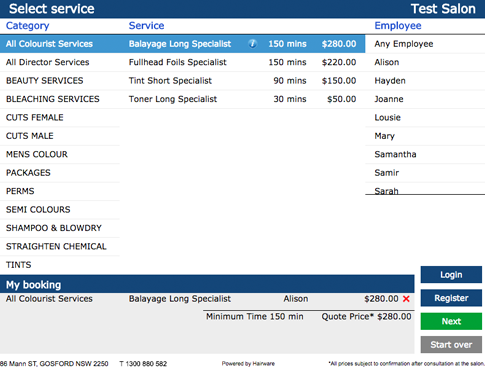Click 90 mins duration of Tint Short
Image resolution: width=485 pixels, height=370 pixels.
coord(290,81)
